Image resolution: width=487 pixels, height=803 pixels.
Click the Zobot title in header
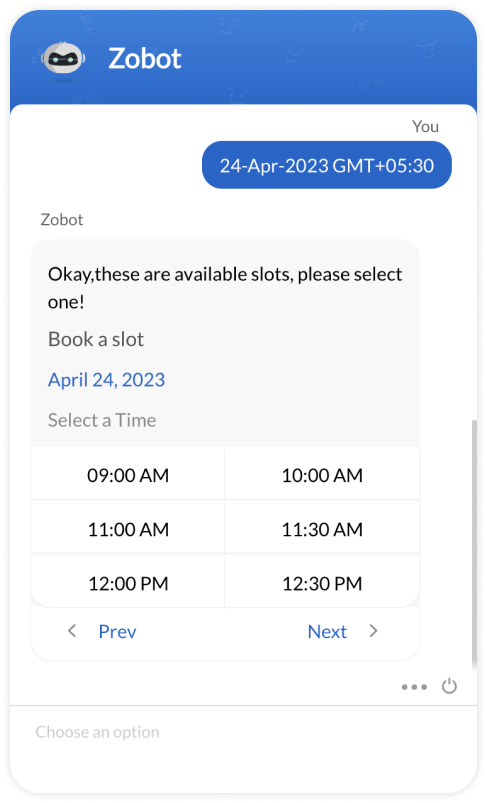coord(145,59)
